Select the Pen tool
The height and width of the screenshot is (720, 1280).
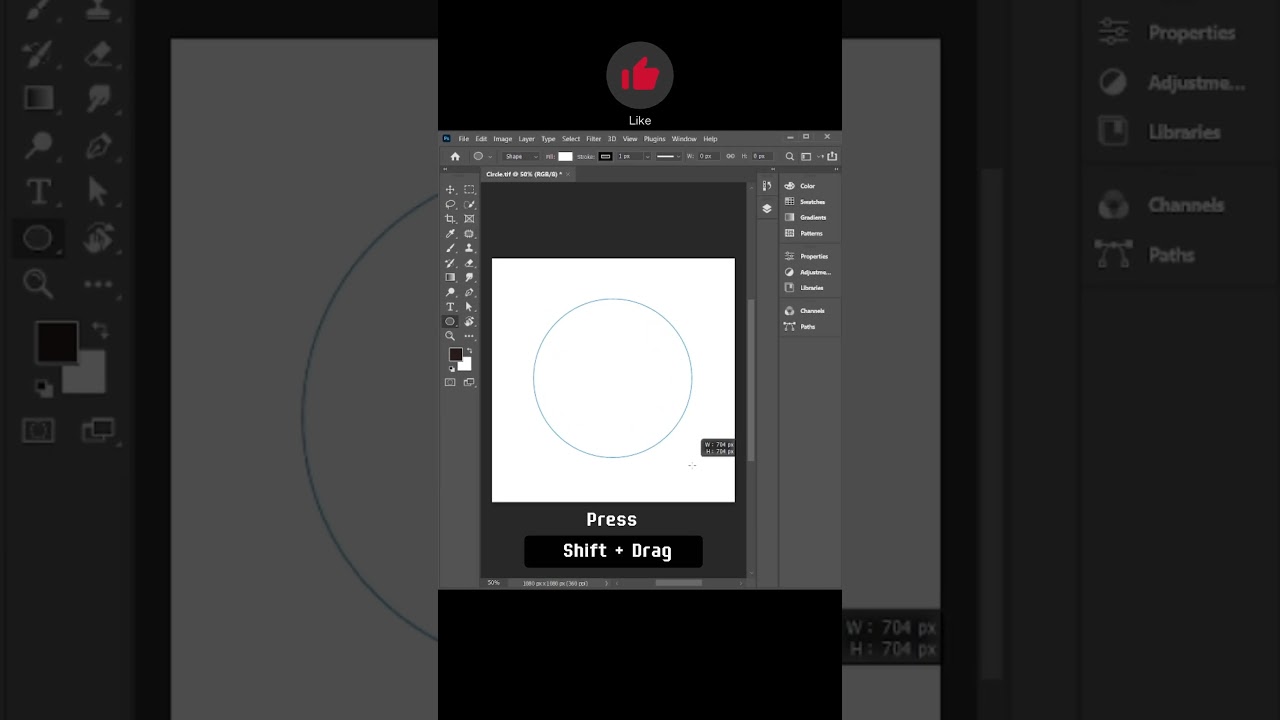point(469,292)
